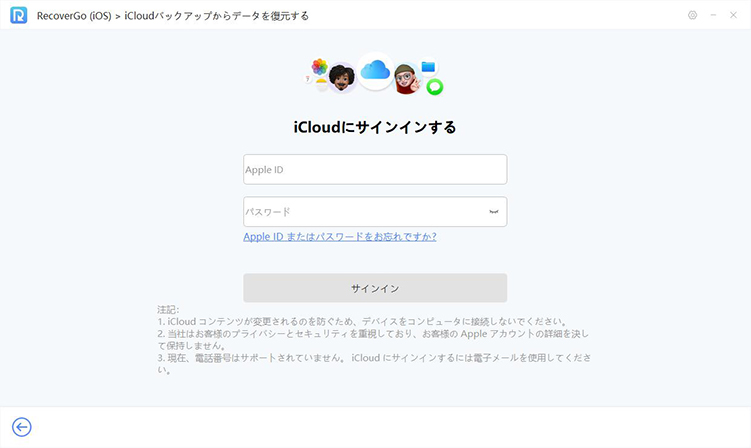
Task: Go back using the circled arrow icon
Action: (22, 427)
